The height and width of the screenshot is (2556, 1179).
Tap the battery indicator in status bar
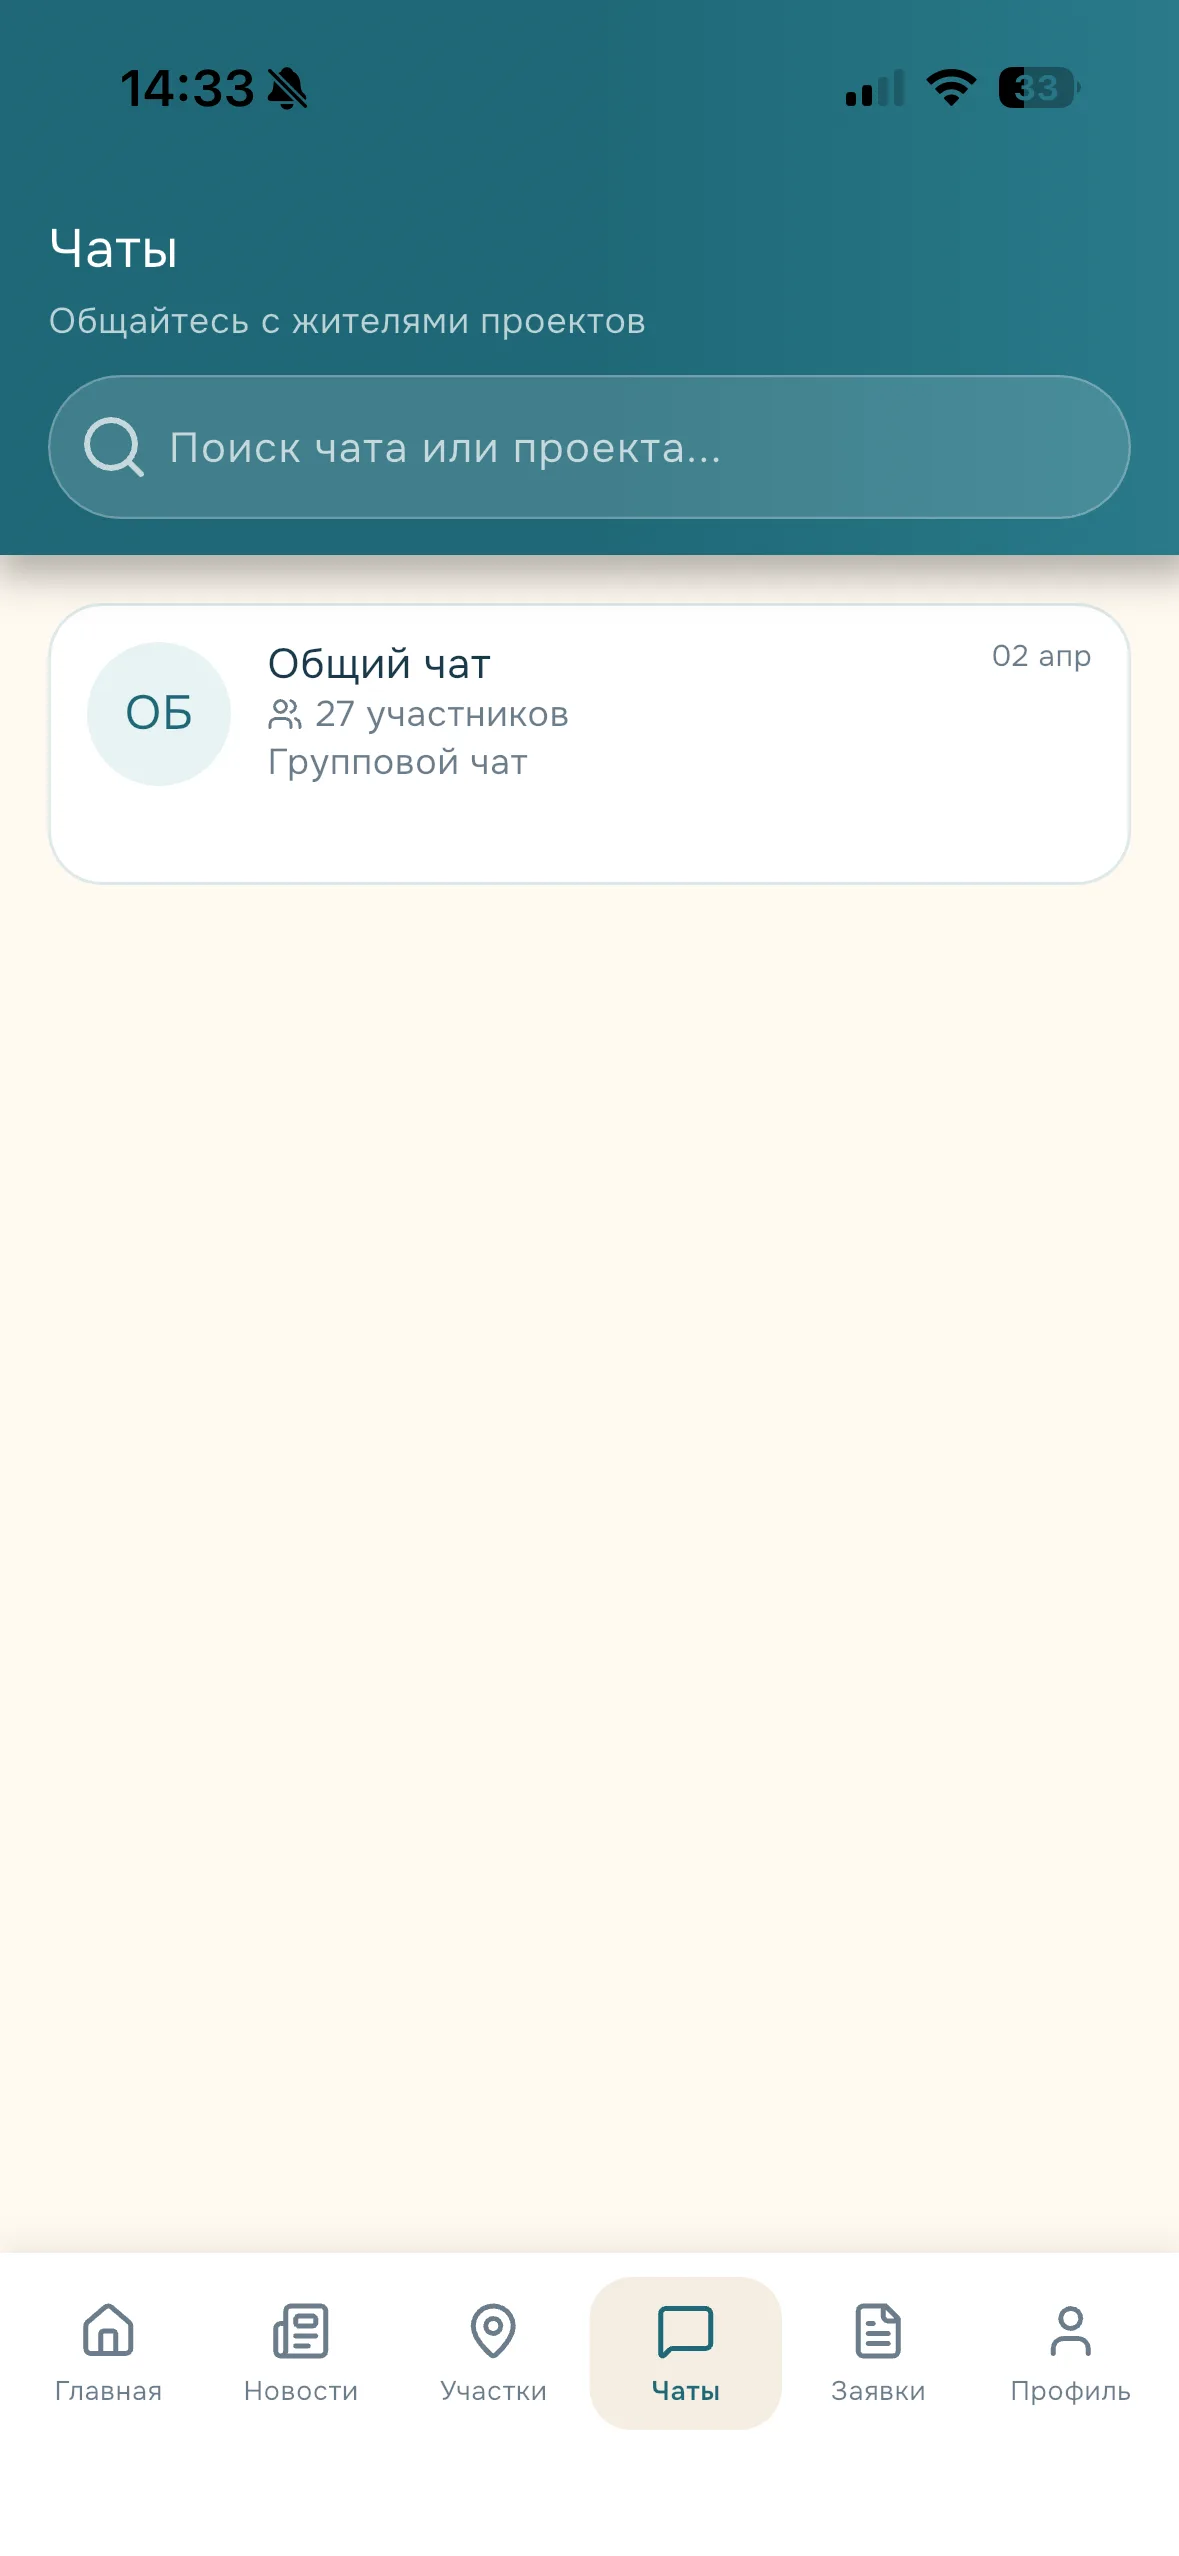(1039, 88)
